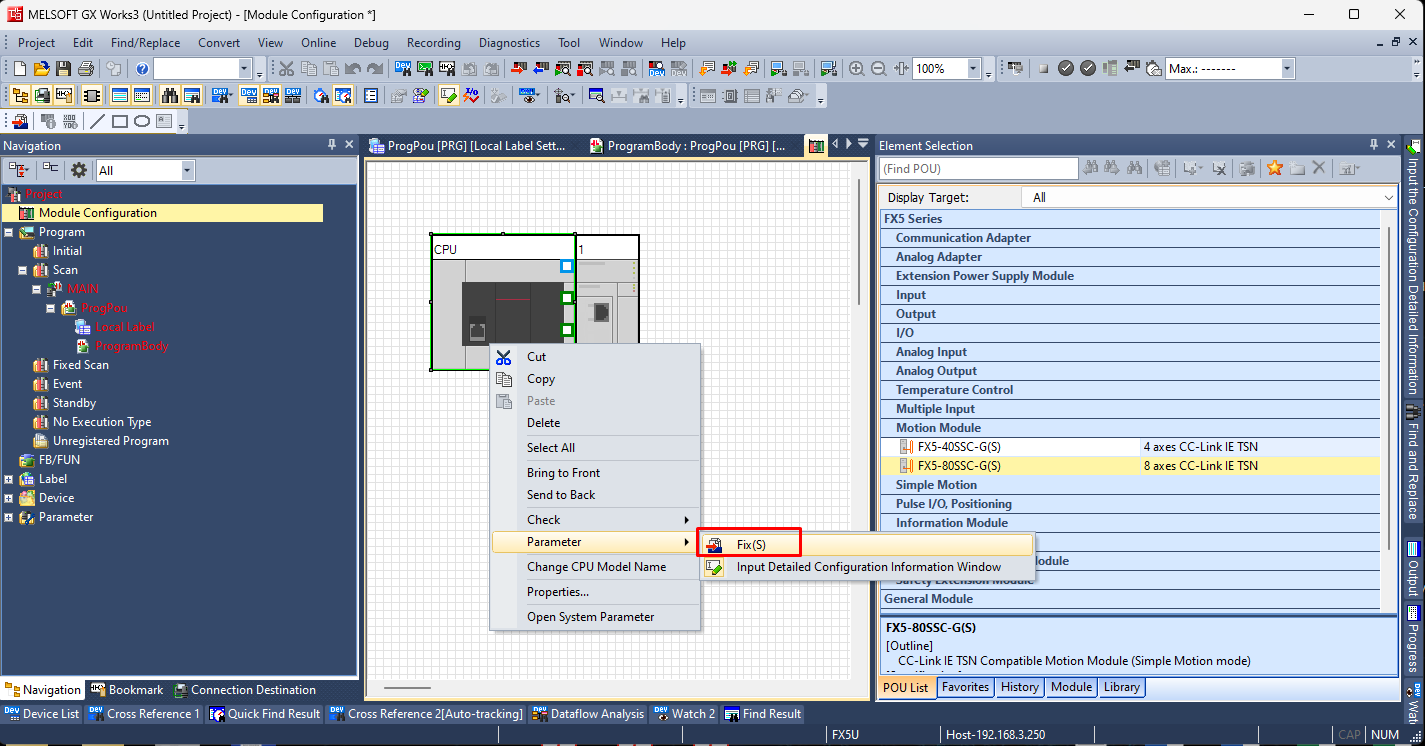Close the Element Selection panel
The image size is (1425, 746).
tap(1391, 145)
